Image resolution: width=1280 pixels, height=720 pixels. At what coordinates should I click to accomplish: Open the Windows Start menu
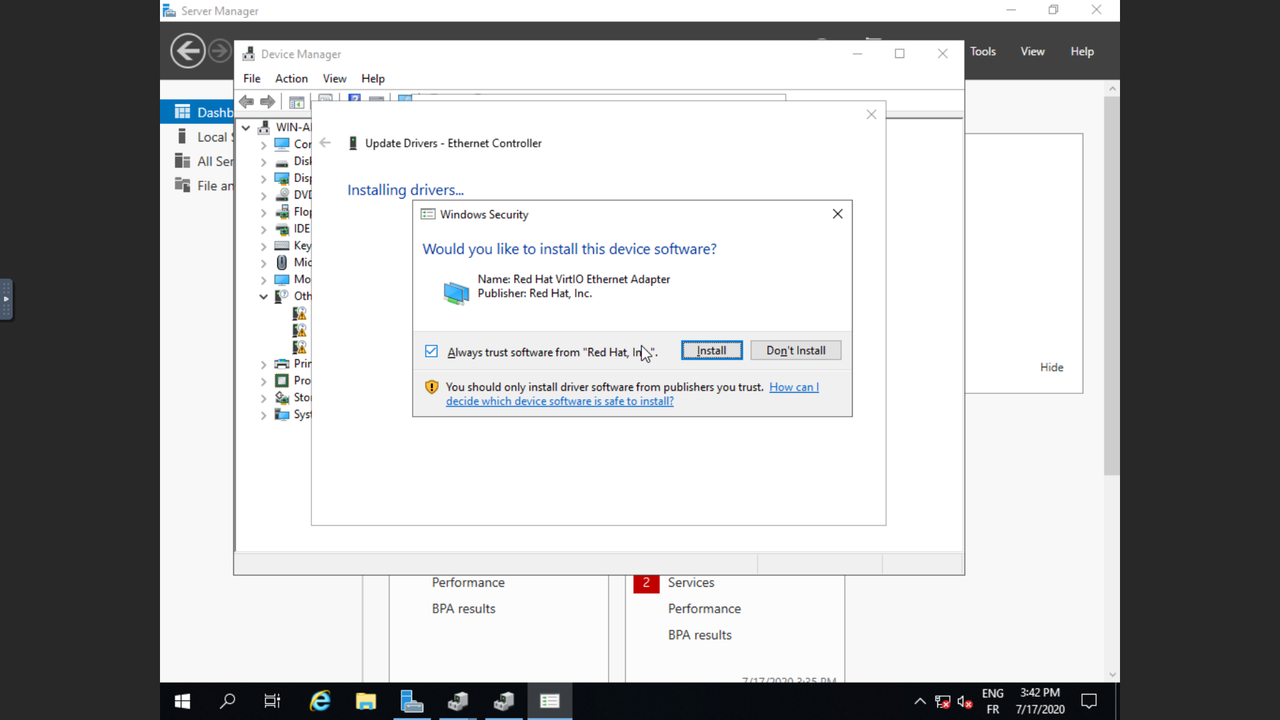pos(182,701)
